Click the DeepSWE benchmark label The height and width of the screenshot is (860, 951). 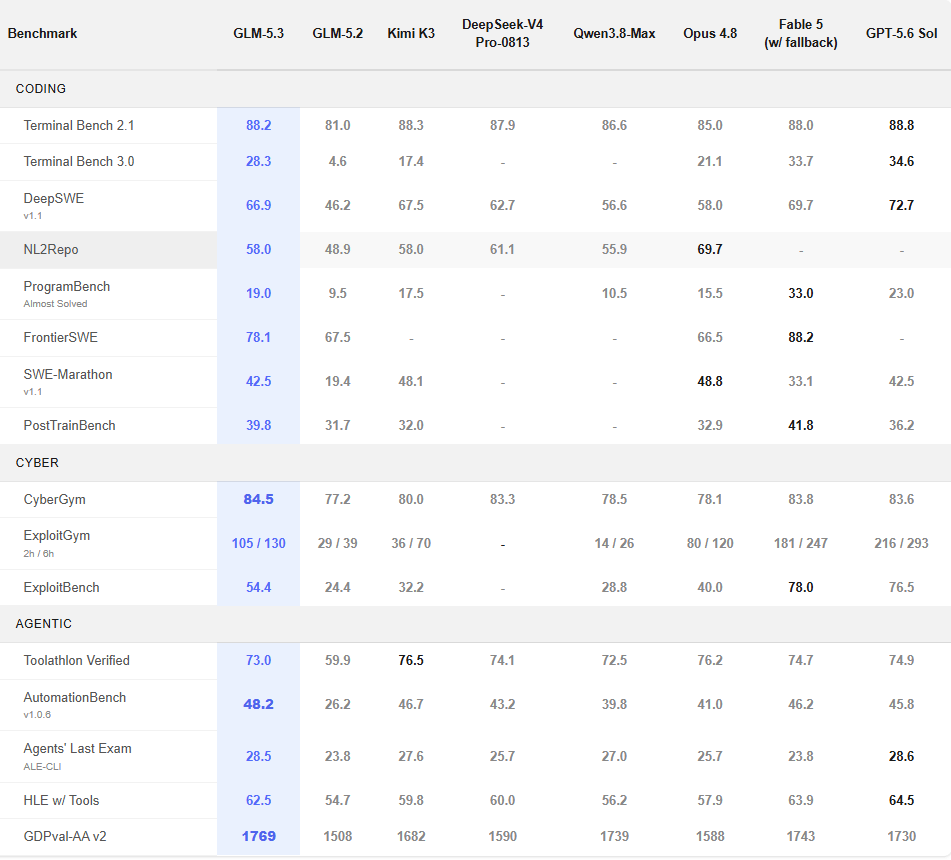point(53,198)
